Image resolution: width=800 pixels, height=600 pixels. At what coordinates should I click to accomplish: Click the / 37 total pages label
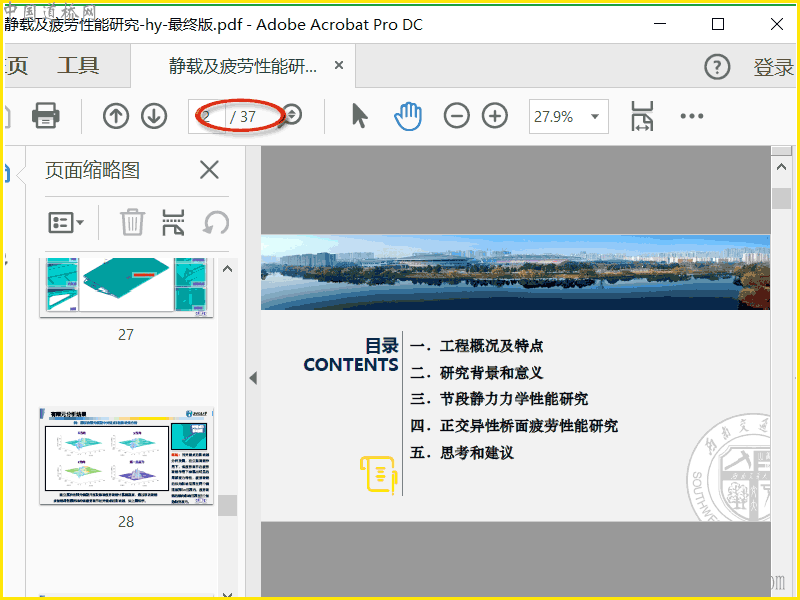point(243,116)
